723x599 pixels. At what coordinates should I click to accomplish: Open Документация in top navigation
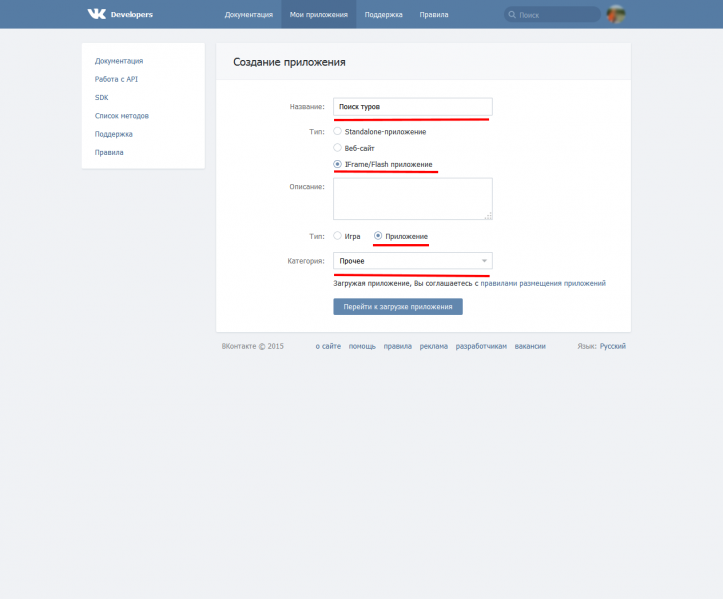(248, 15)
